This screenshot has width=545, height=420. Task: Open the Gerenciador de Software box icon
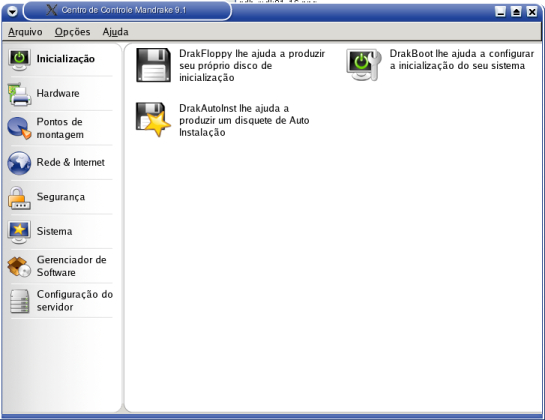click(x=19, y=267)
